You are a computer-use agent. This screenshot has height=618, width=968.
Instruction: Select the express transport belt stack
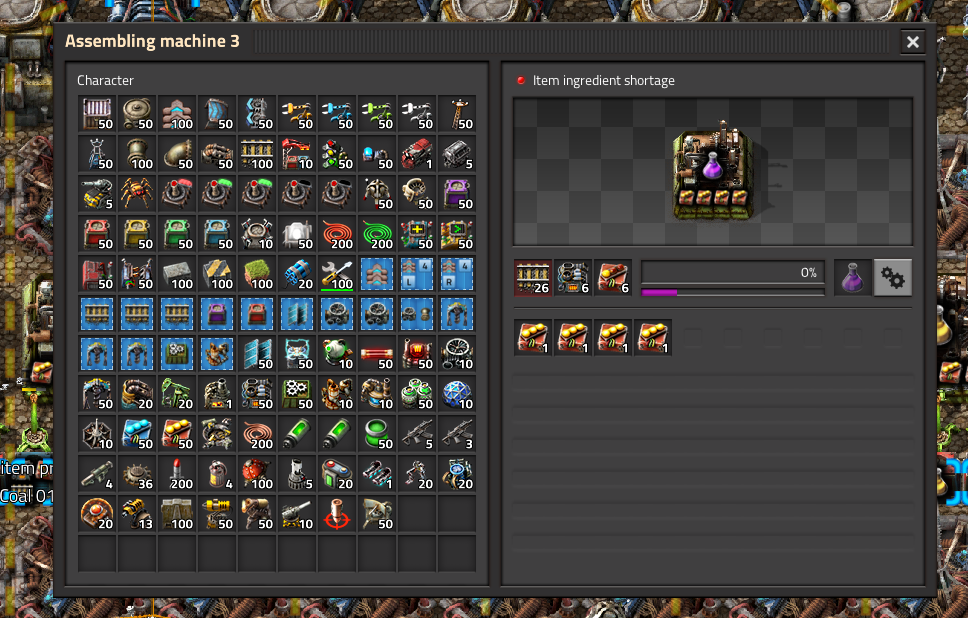coord(177,114)
